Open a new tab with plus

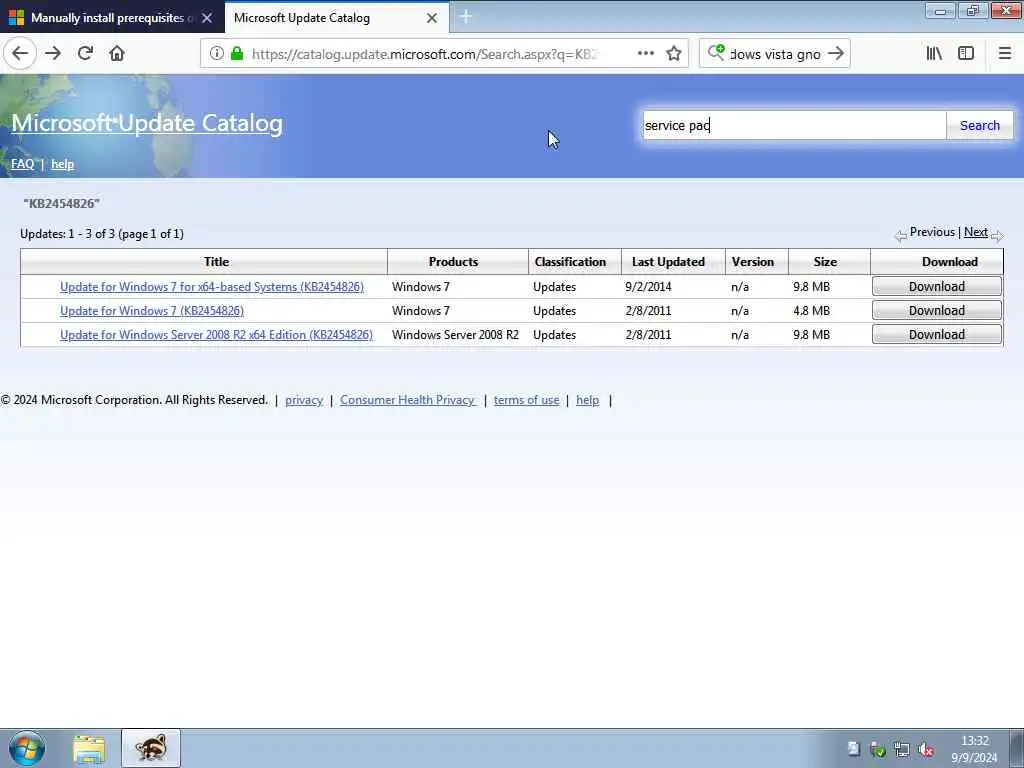click(x=466, y=17)
